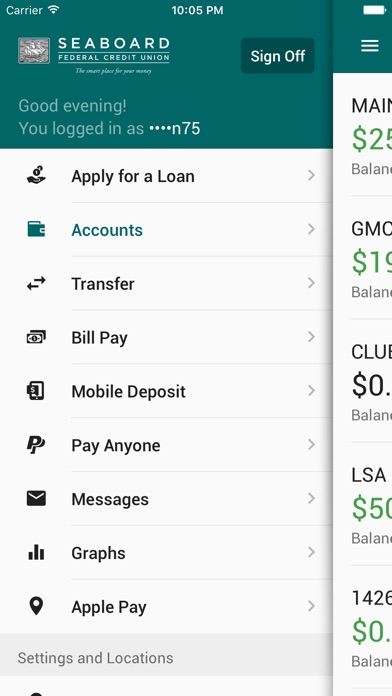Expand chevron on Apply for a Loan row
Screen dimensions: 392x696
(311, 175)
